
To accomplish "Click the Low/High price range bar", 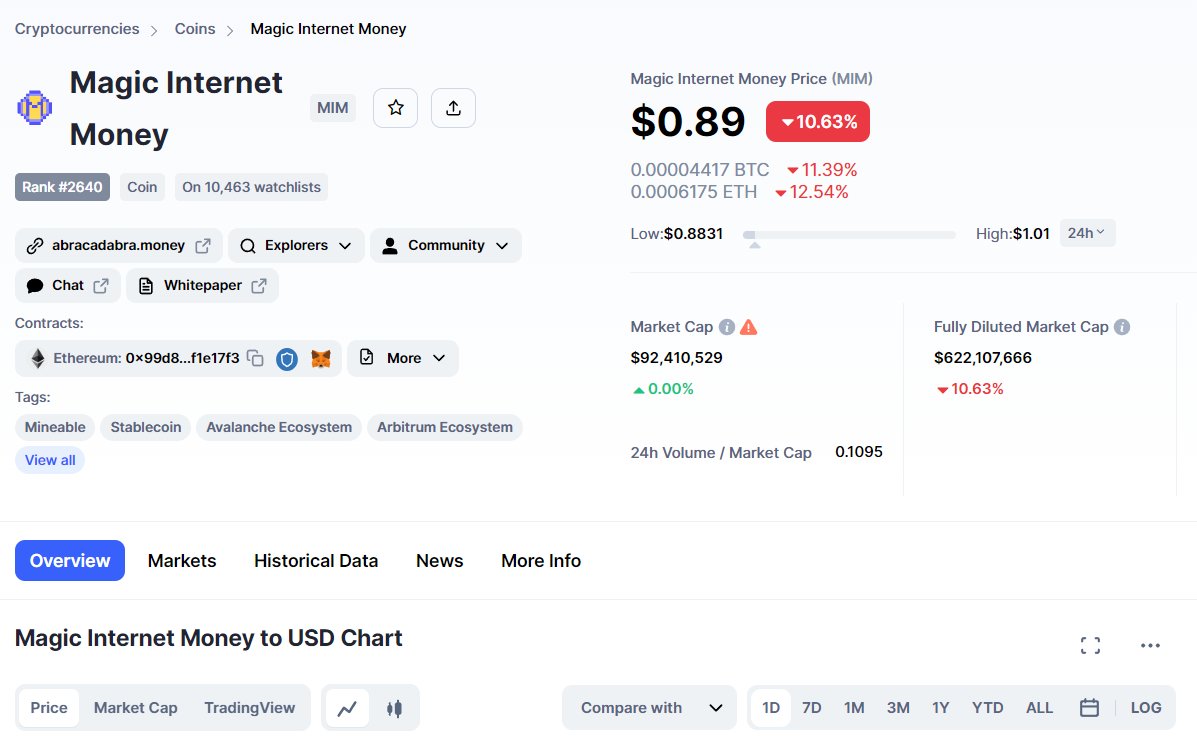I will click(849, 234).
